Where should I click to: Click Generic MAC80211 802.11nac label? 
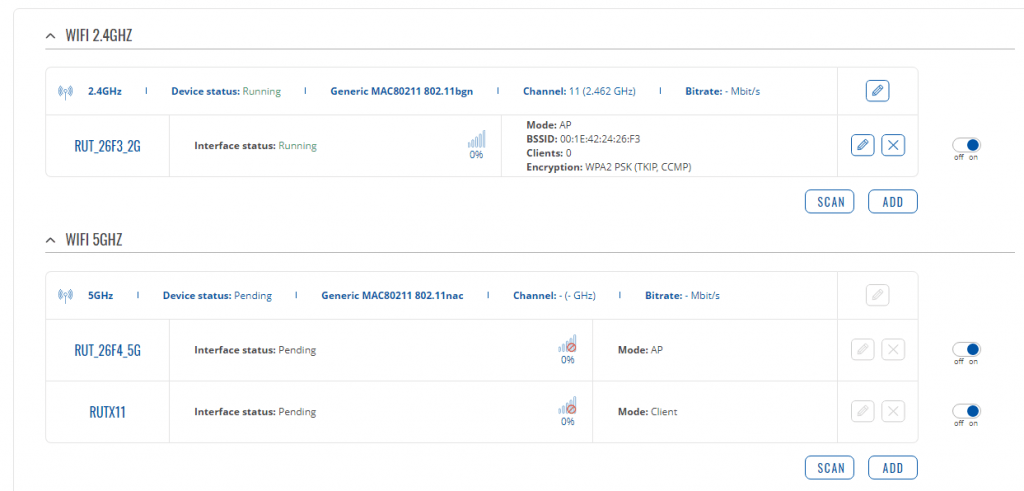392,296
